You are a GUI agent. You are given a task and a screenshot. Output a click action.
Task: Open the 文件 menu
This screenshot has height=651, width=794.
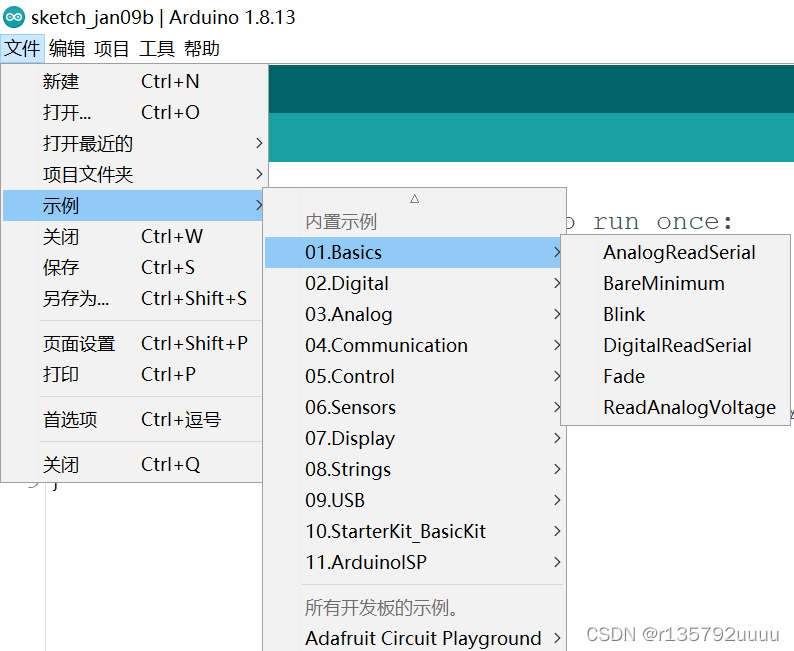(x=22, y=49)
